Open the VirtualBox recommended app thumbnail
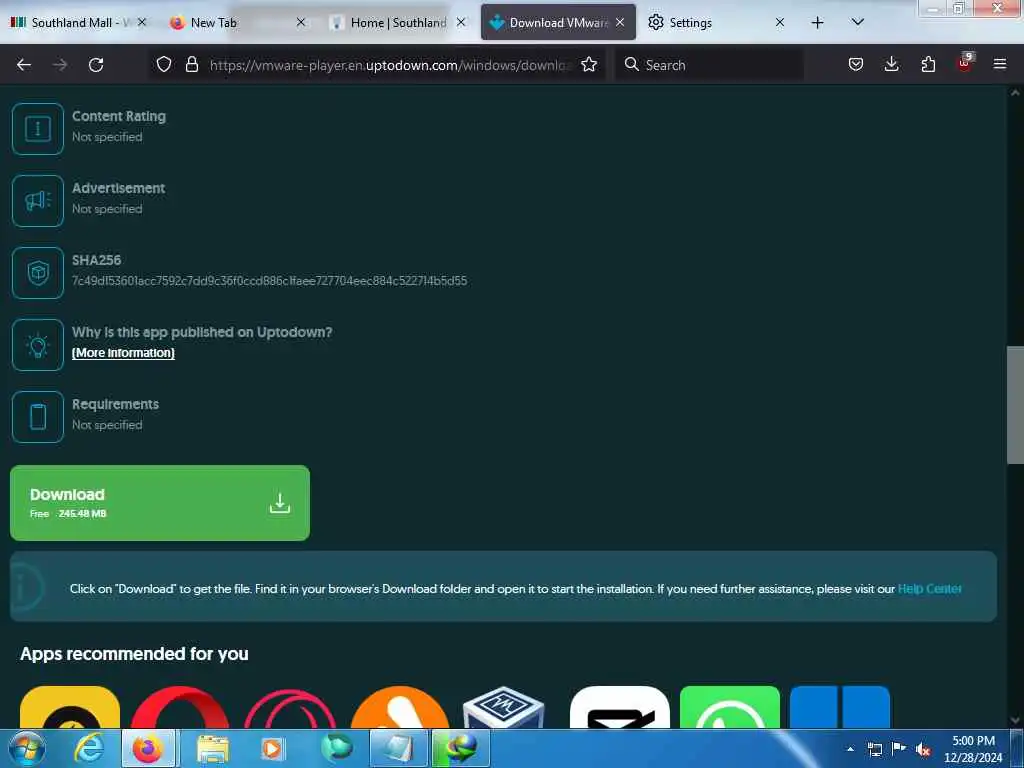 click(x=504, y=707)
